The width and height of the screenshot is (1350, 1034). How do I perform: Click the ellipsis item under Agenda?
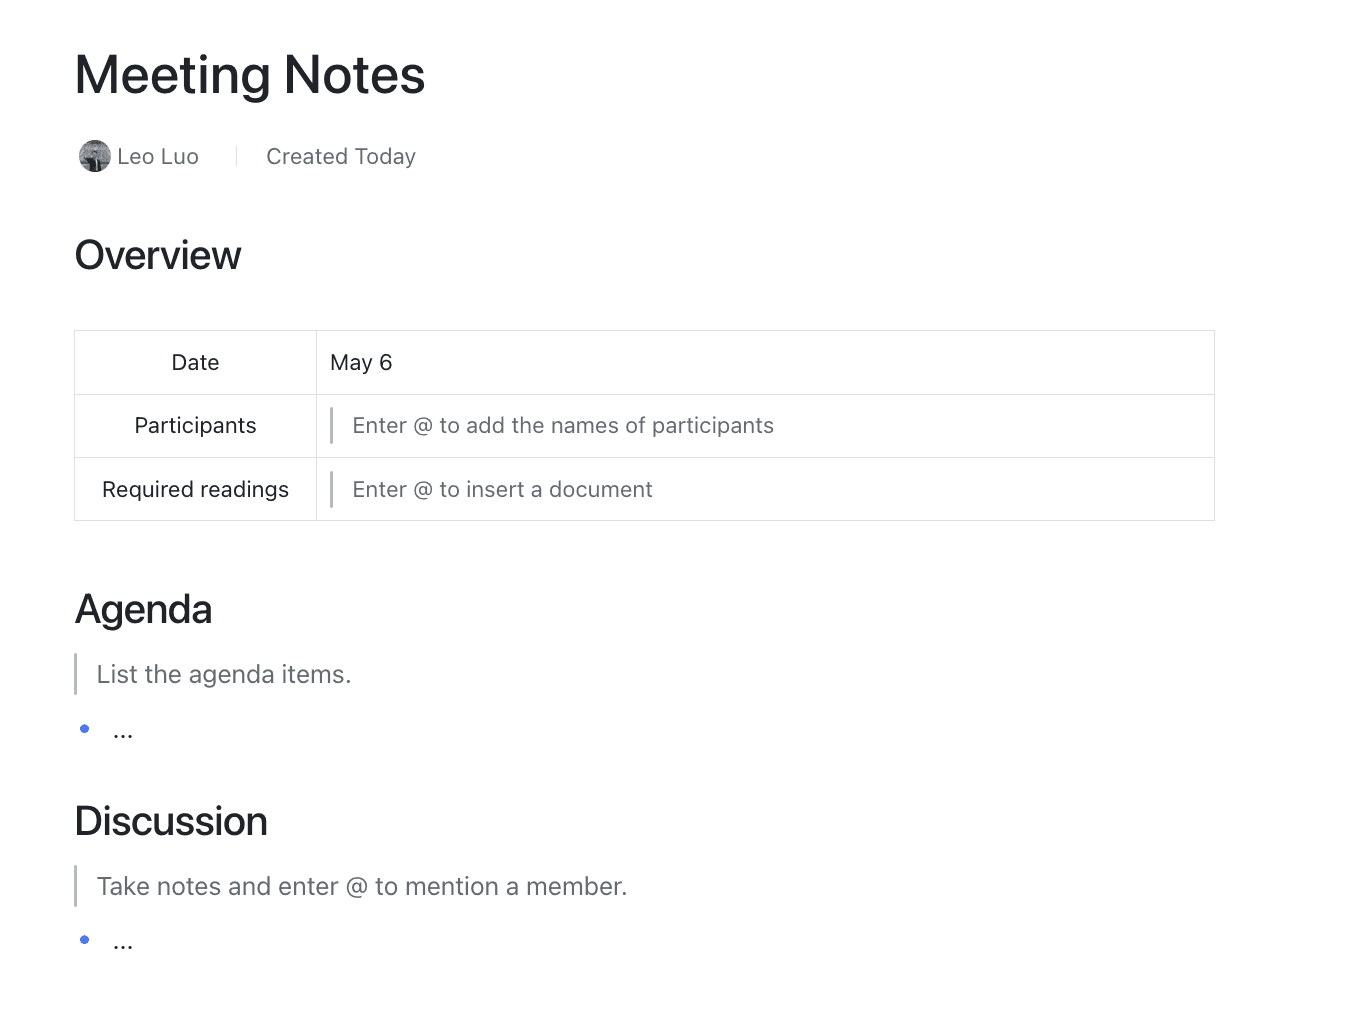click(x=123, y=735)
